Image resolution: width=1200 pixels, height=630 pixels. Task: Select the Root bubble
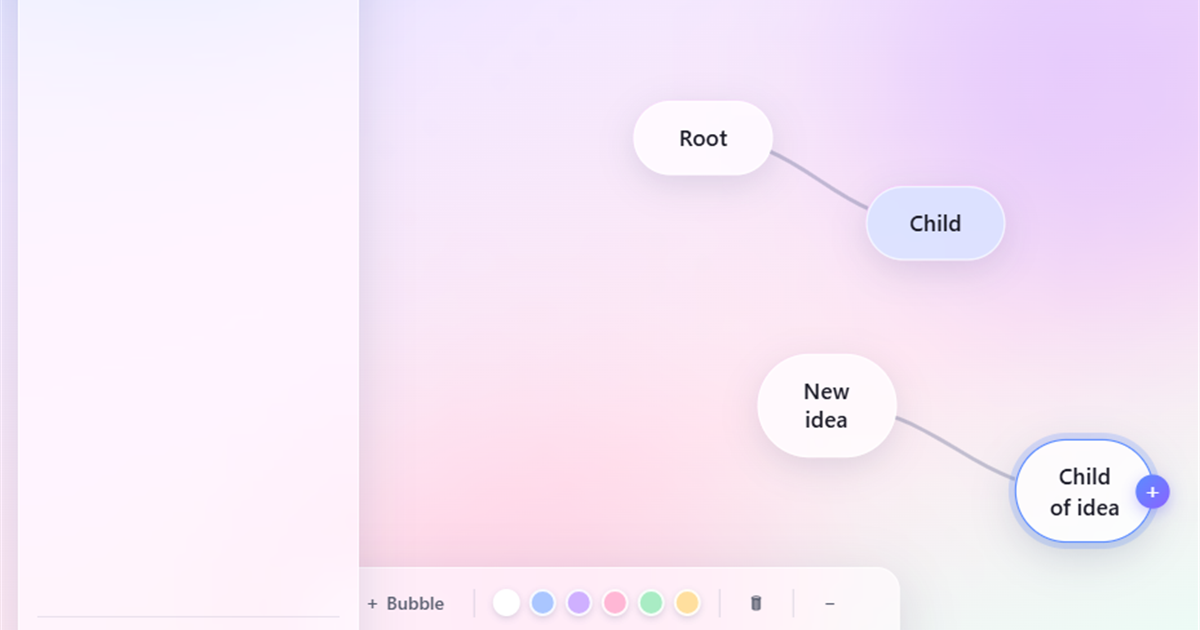point(703,138)
